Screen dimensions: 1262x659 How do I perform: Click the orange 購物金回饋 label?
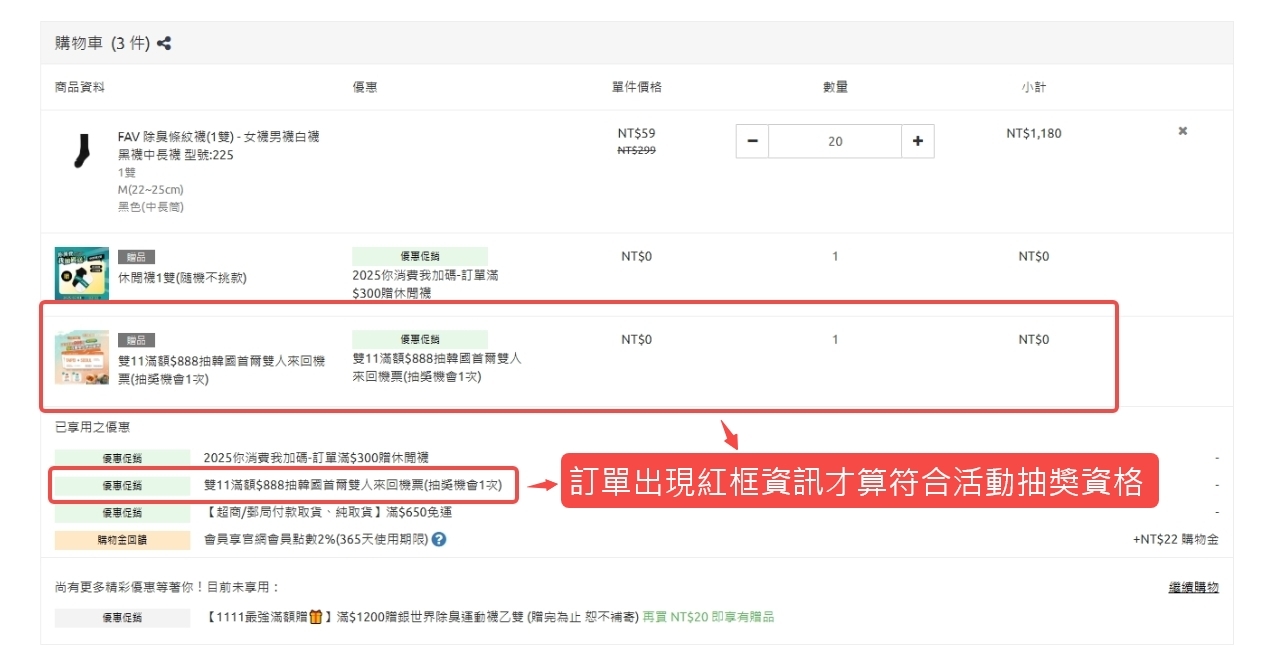tap(122, 540)
